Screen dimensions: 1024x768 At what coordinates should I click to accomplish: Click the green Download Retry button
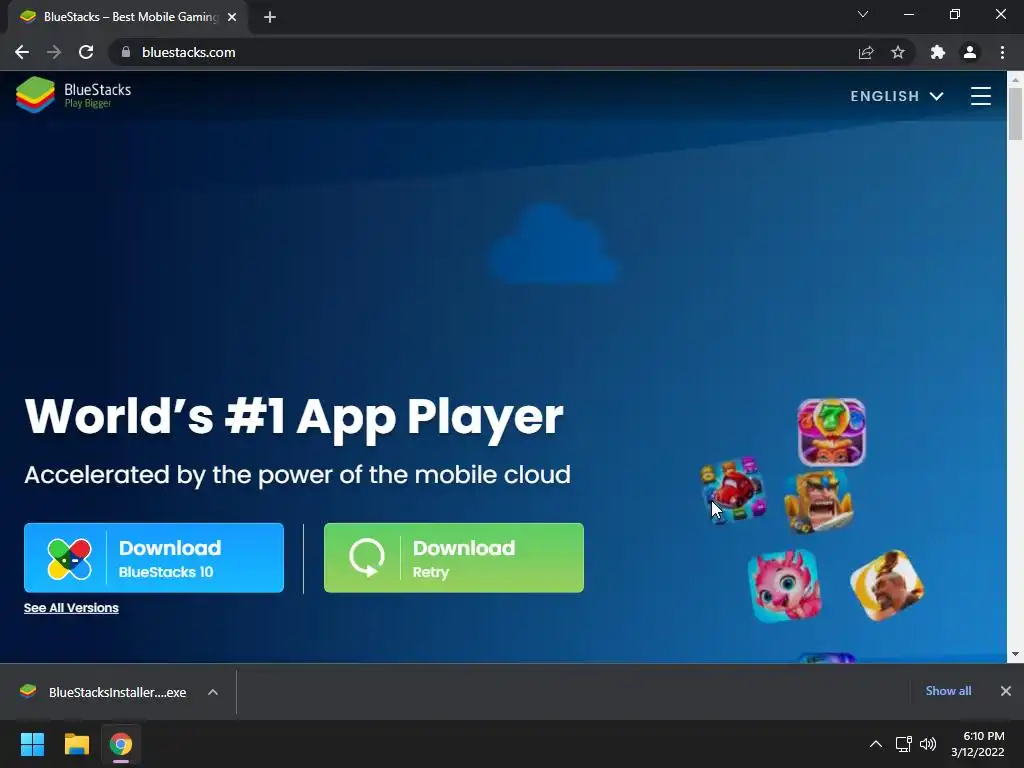click(x=453, y=558)
